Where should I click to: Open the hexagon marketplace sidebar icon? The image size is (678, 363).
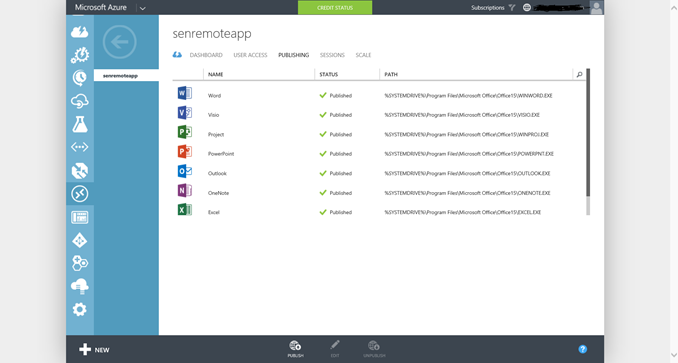coord(80,263)
